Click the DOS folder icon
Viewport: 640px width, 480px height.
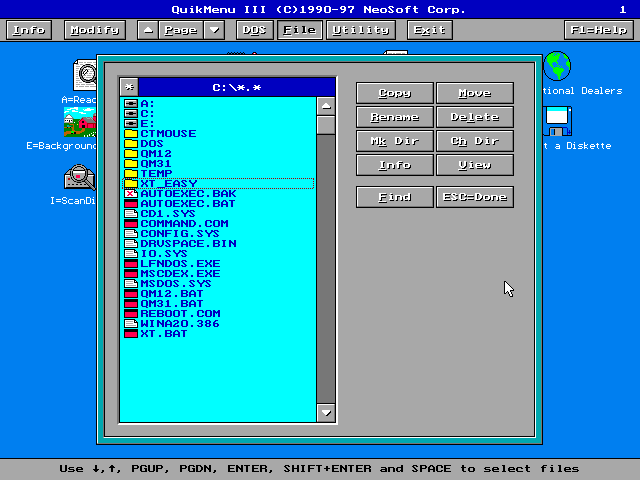(x=131, y=144)
